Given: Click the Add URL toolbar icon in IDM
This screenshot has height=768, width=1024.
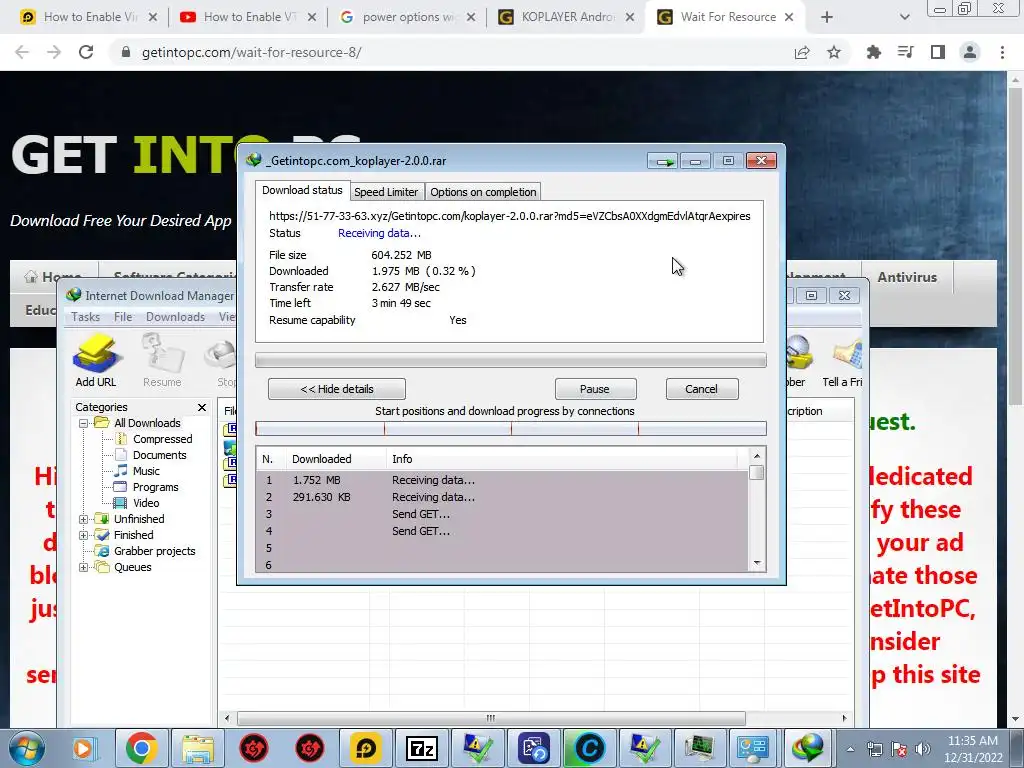Looking at the screenshot, I should [96, 359].
